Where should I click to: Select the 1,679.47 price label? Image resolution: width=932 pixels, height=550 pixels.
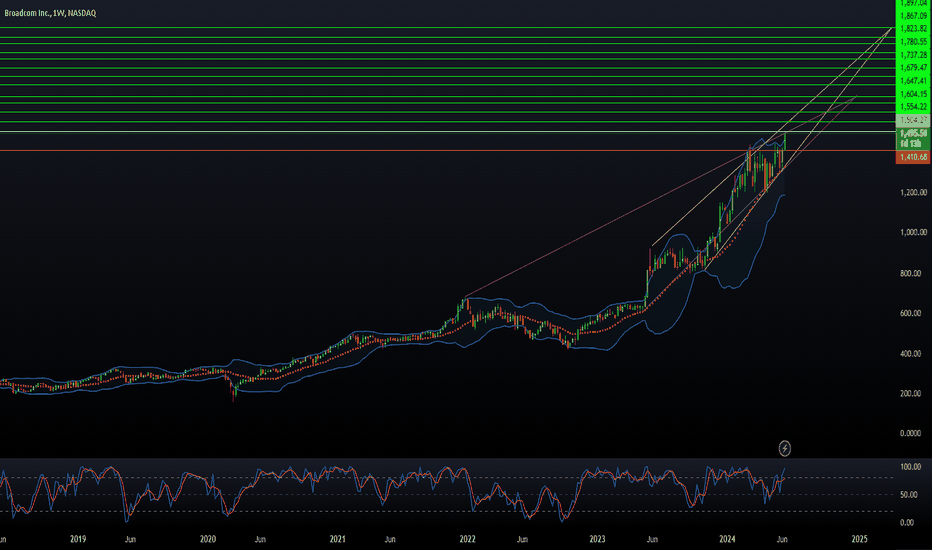pos(914,68)
